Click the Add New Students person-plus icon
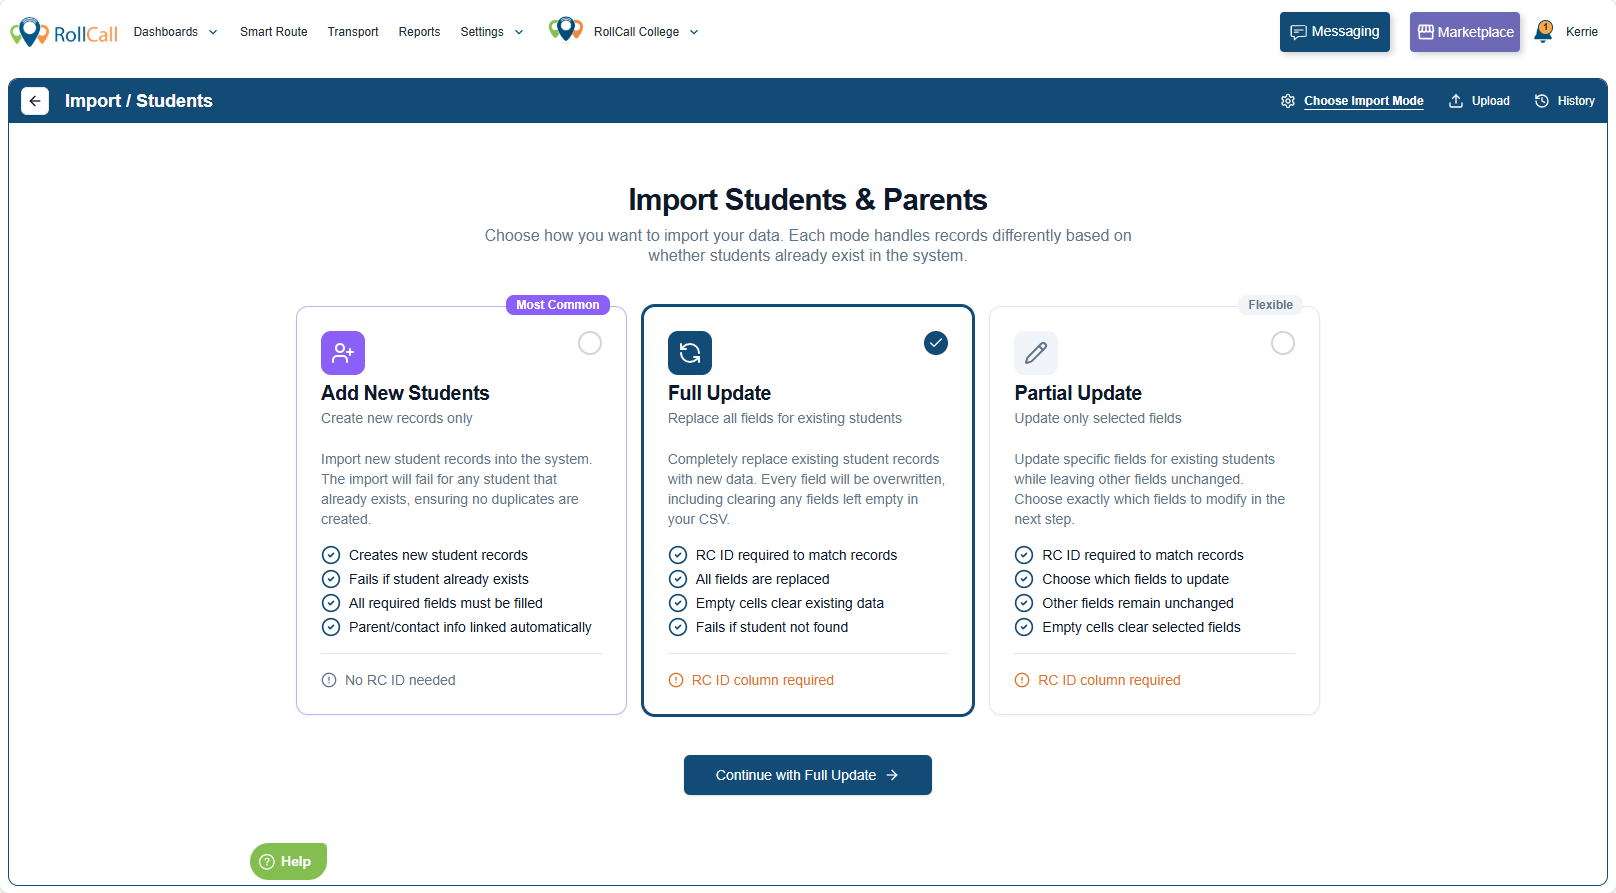Image resolution: width=1616 pixels, height=893 pixels. (x=343, y=353)
